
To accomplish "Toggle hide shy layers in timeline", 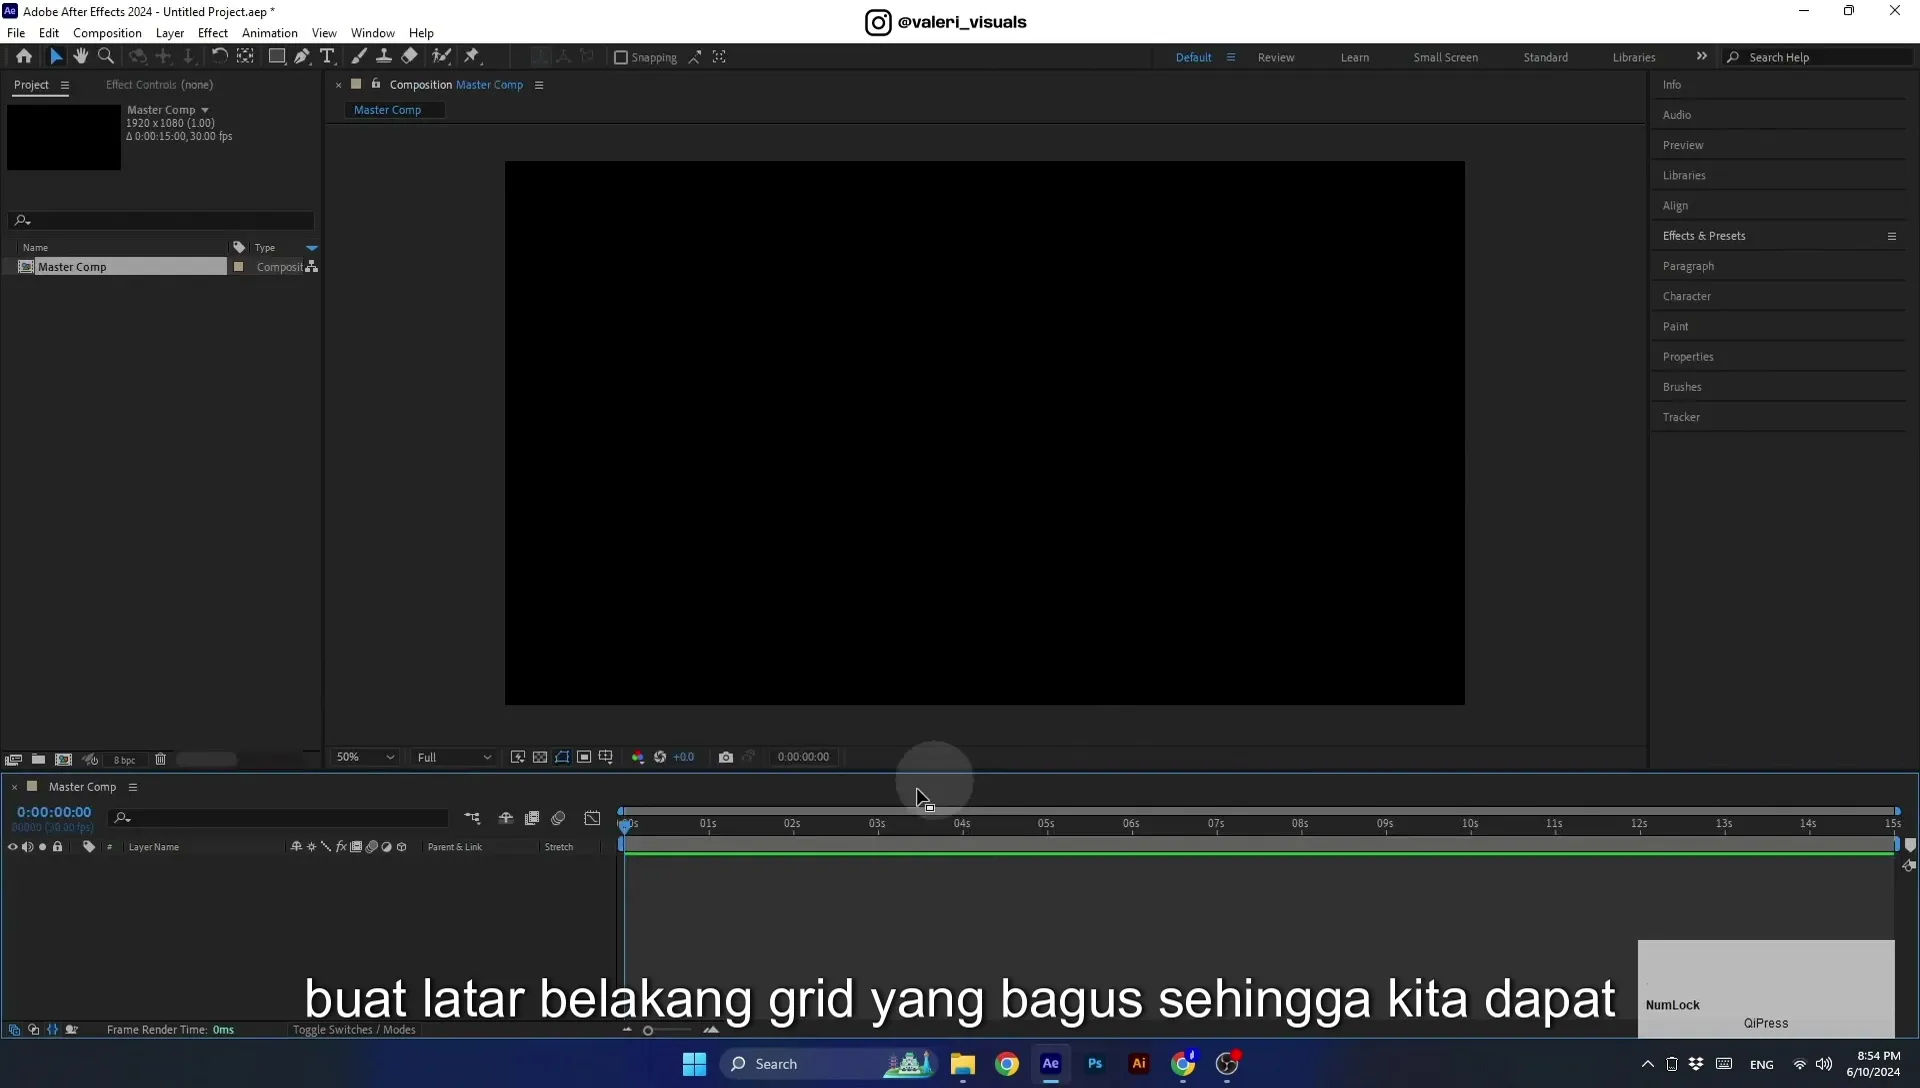I will click(506, 818).
